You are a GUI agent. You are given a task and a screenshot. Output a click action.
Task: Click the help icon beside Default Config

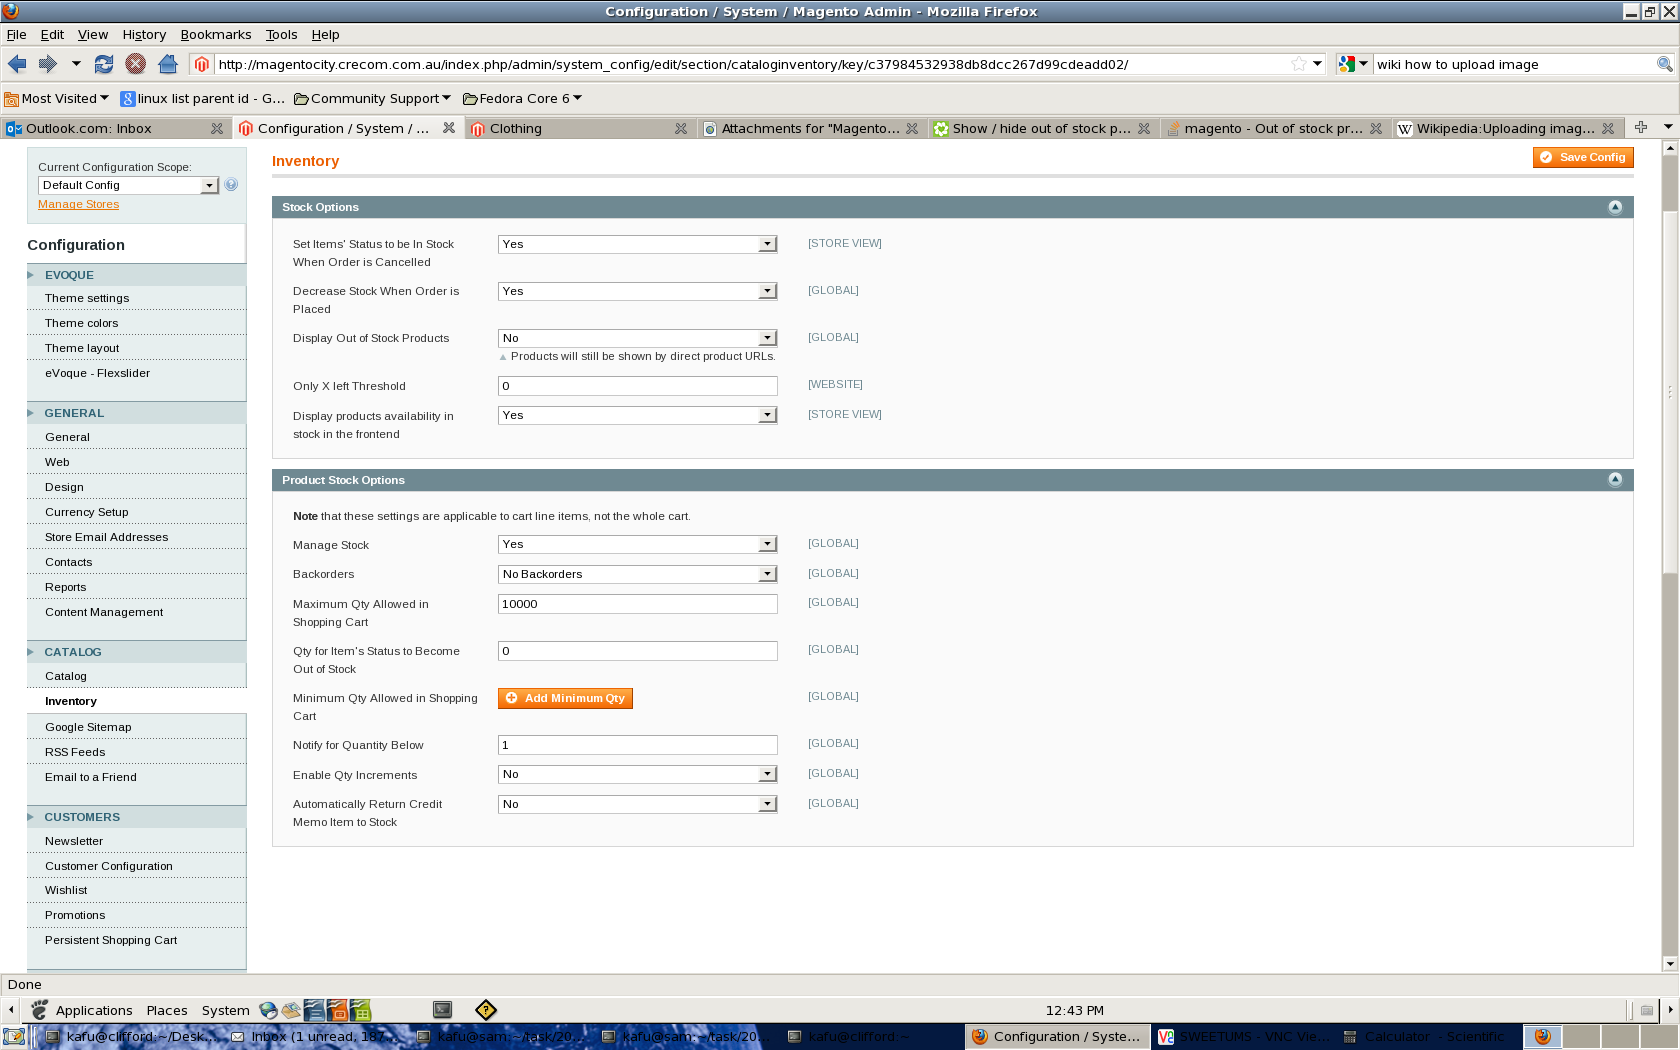231,185
